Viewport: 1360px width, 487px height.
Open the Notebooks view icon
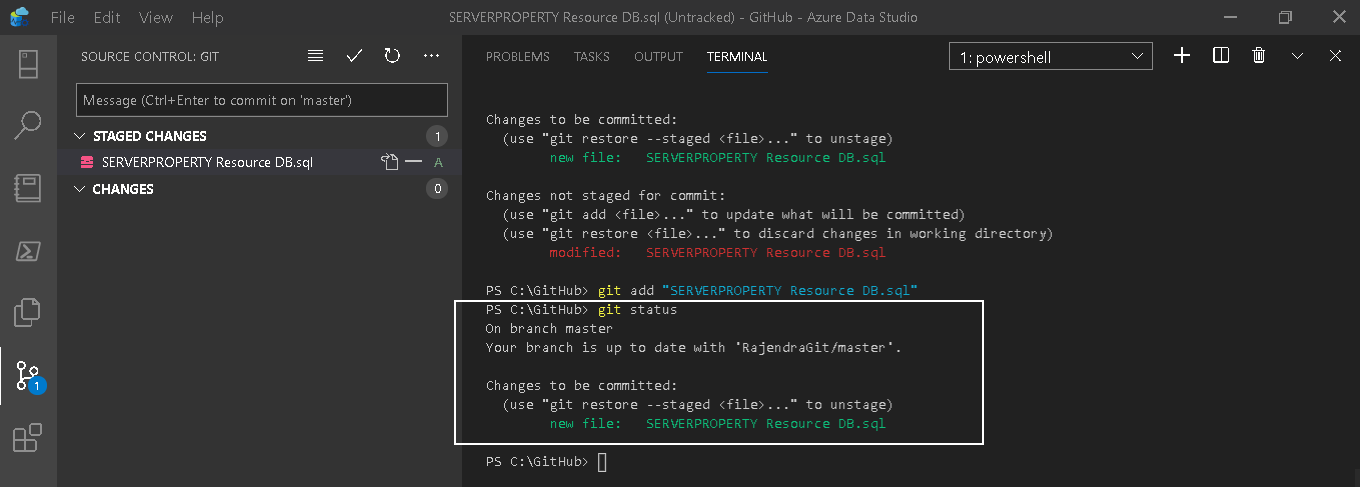coord(28,188)
